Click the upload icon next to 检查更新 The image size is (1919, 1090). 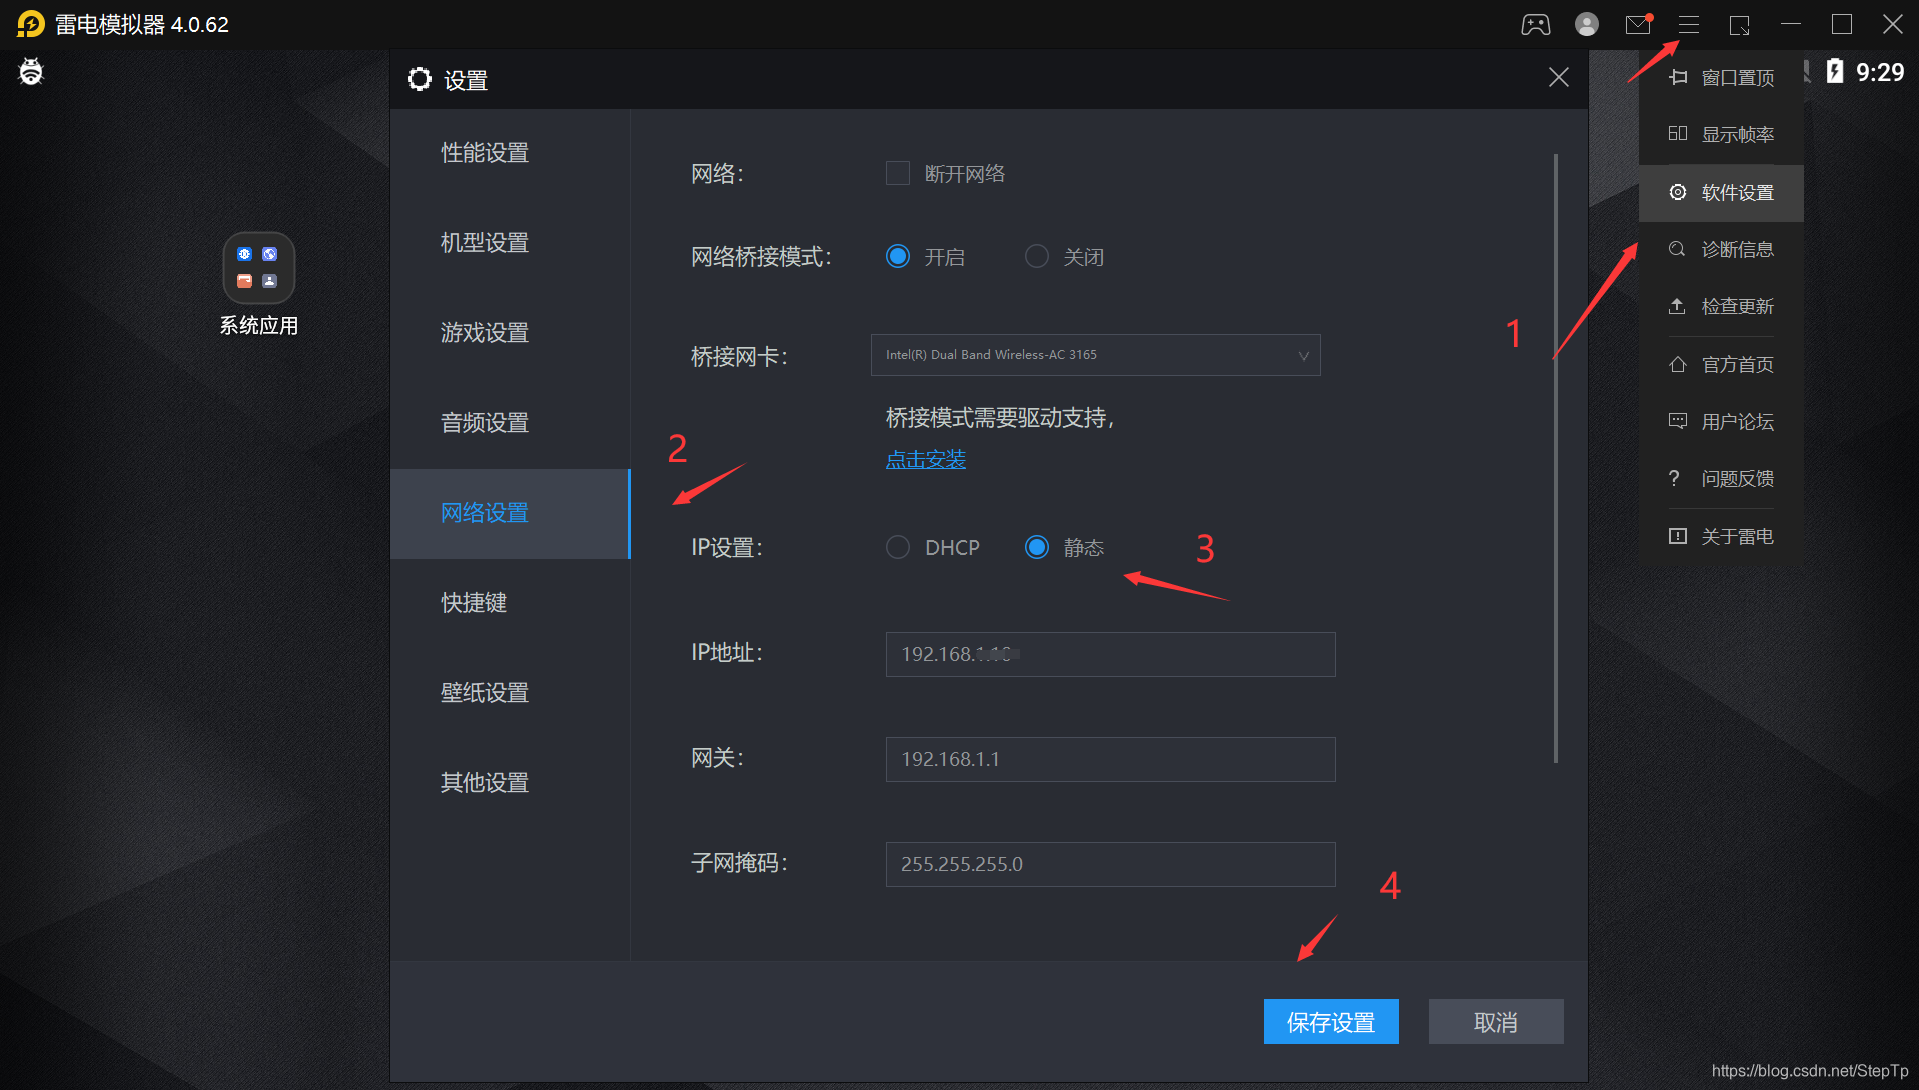1678,306
